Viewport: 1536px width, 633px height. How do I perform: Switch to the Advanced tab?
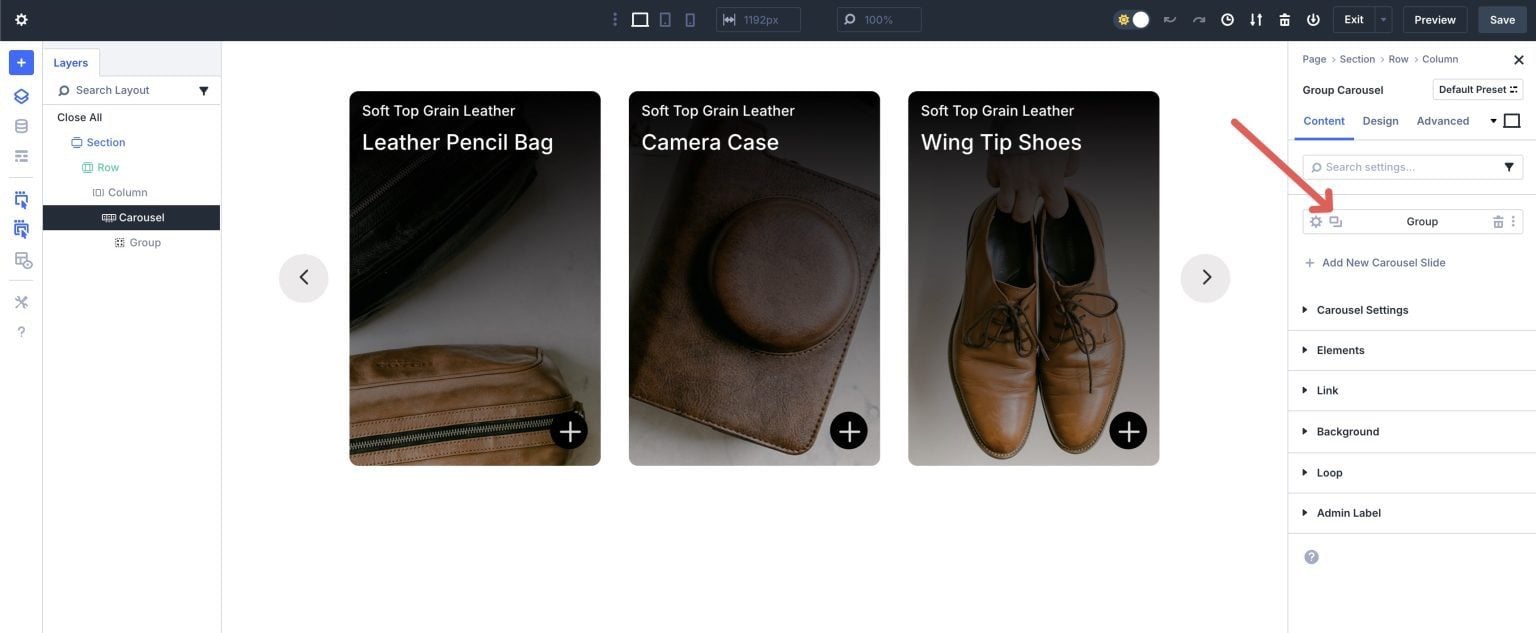pos(1443,121)
